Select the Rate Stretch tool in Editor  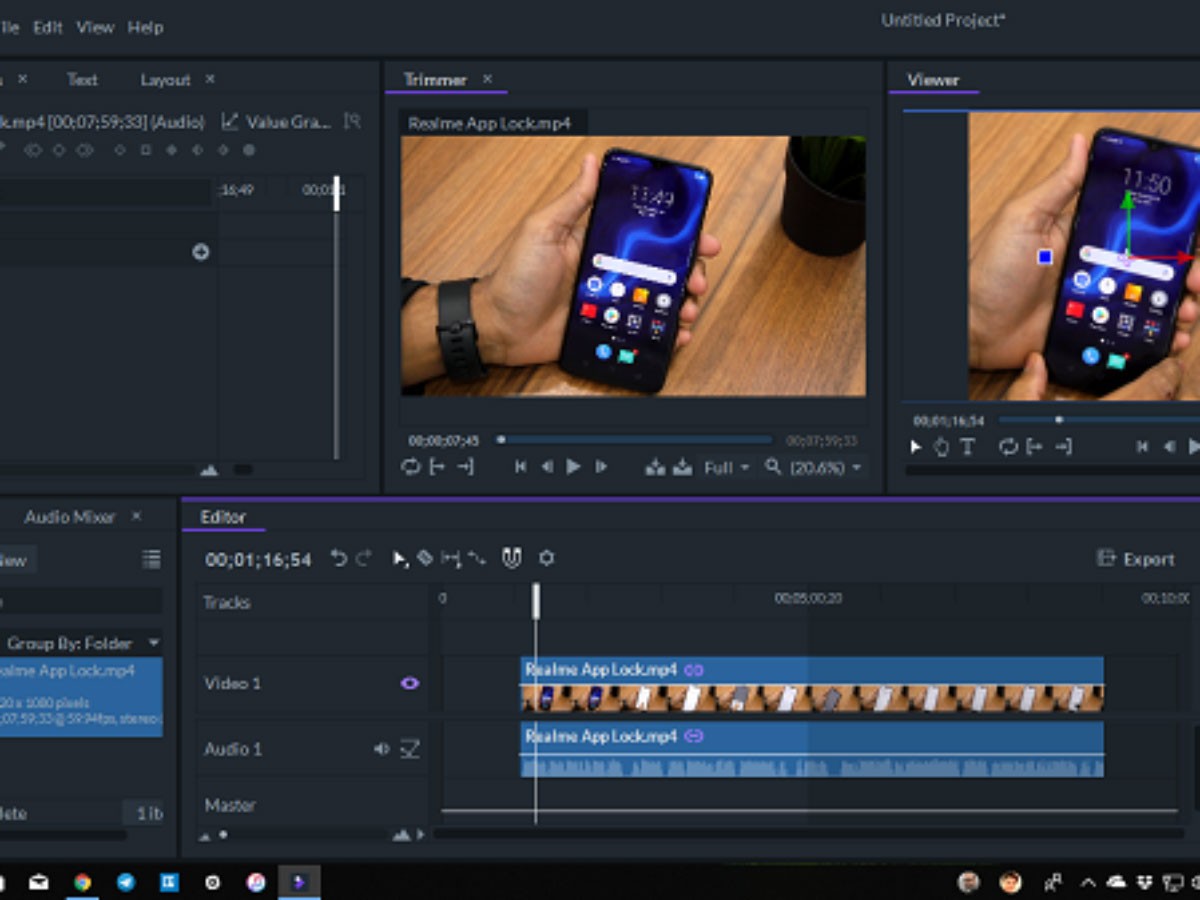(477, 559)
